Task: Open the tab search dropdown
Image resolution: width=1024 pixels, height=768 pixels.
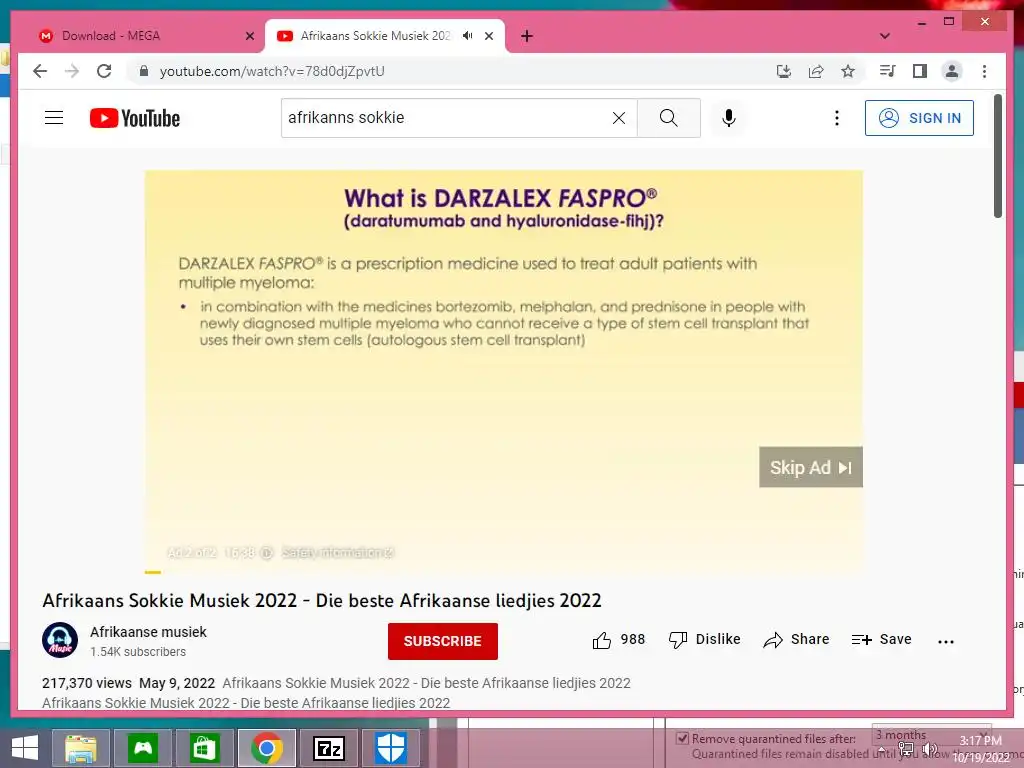Action: tap(885, 36)
